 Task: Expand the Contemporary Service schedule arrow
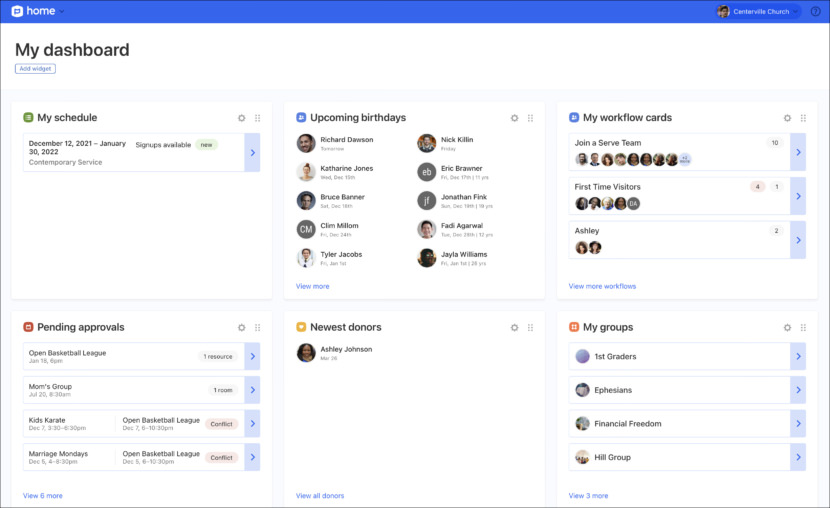point(252,153)
